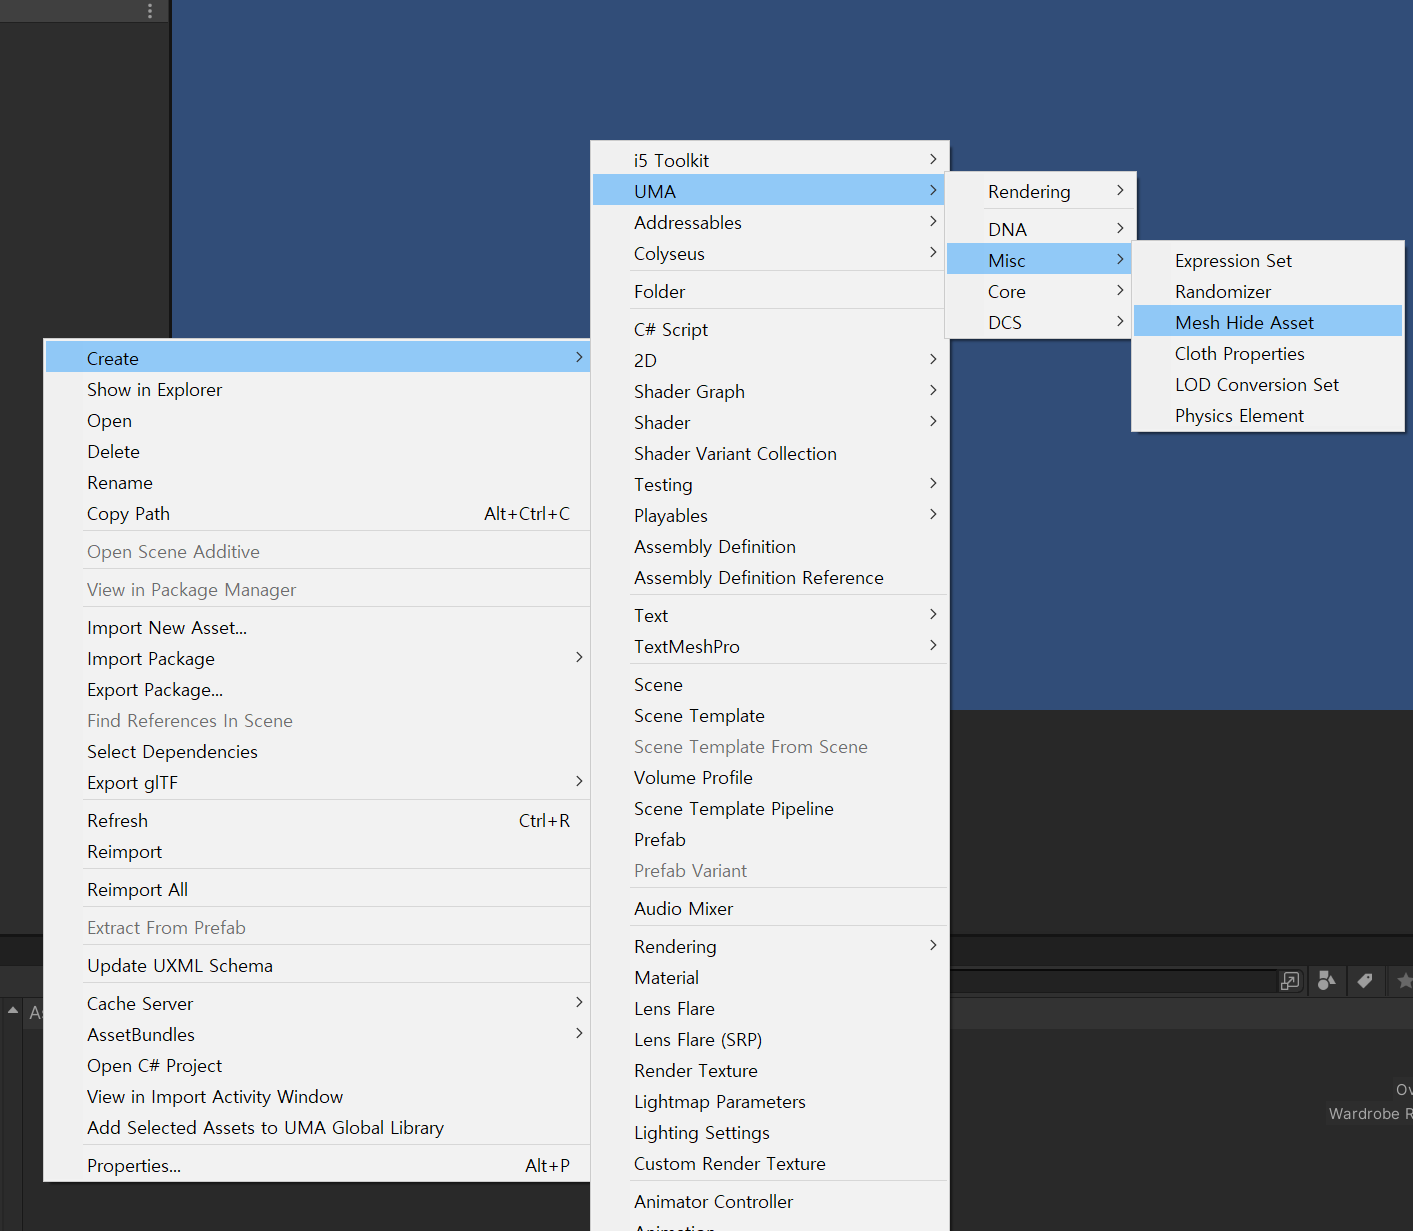The image size is (1413, 1231).
Task: Create a new Scene
Action: (x=769, y=684)
